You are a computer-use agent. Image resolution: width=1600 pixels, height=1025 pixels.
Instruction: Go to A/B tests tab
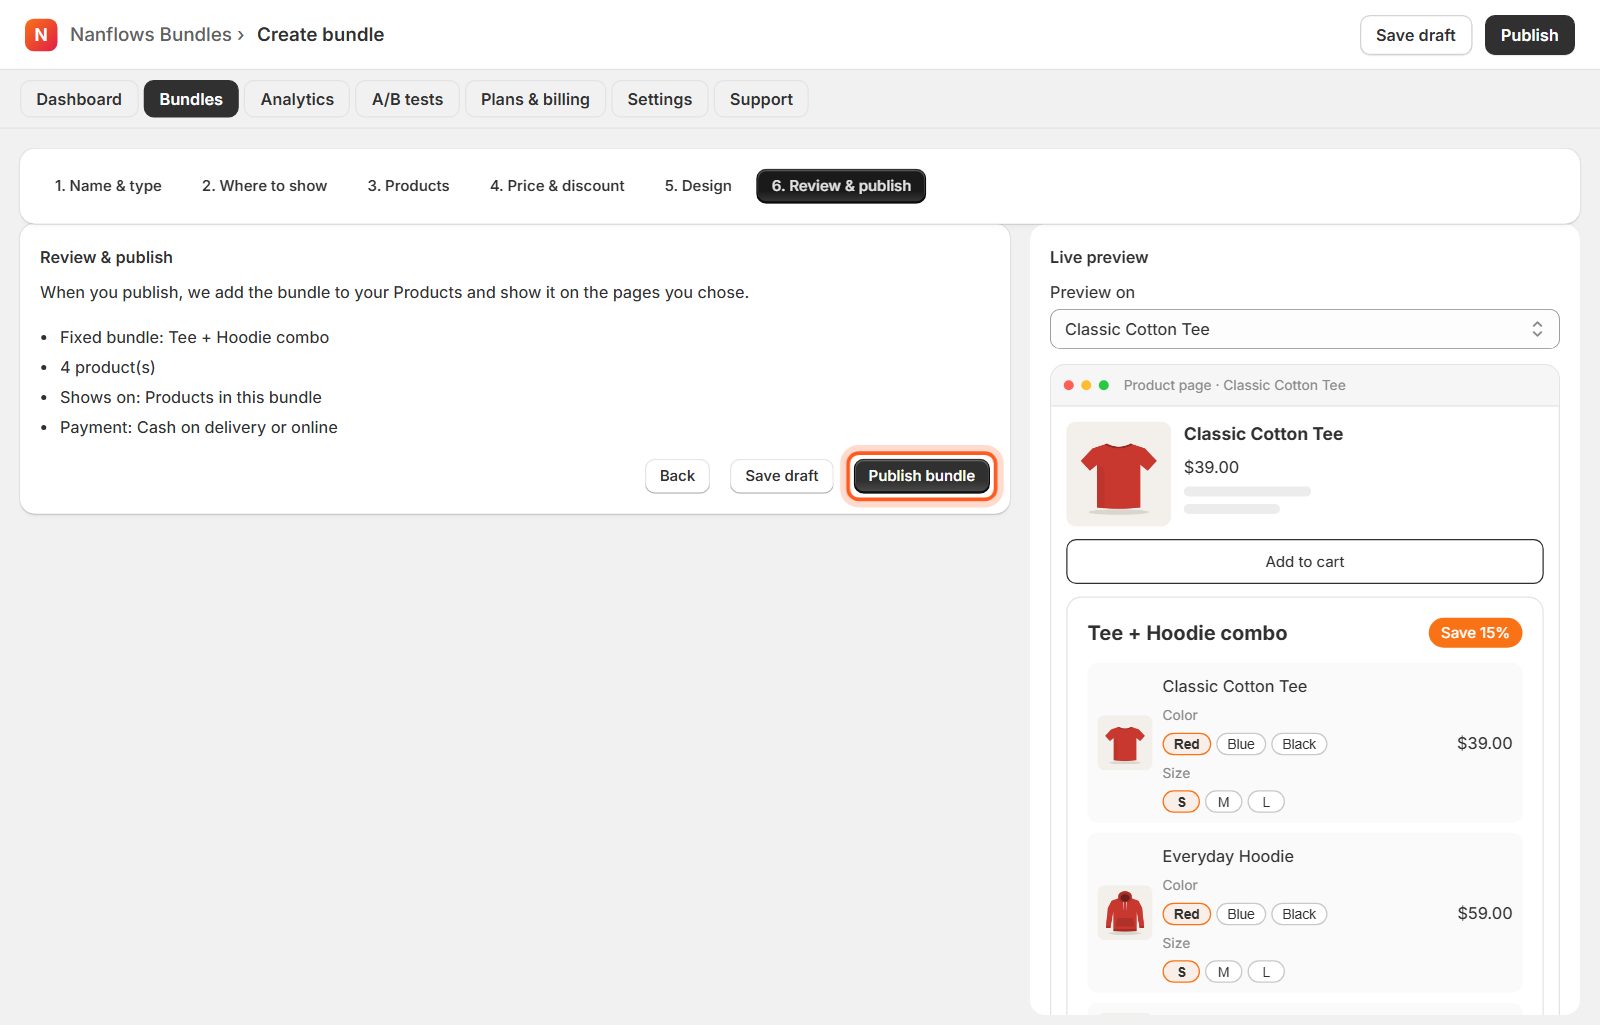407,99
